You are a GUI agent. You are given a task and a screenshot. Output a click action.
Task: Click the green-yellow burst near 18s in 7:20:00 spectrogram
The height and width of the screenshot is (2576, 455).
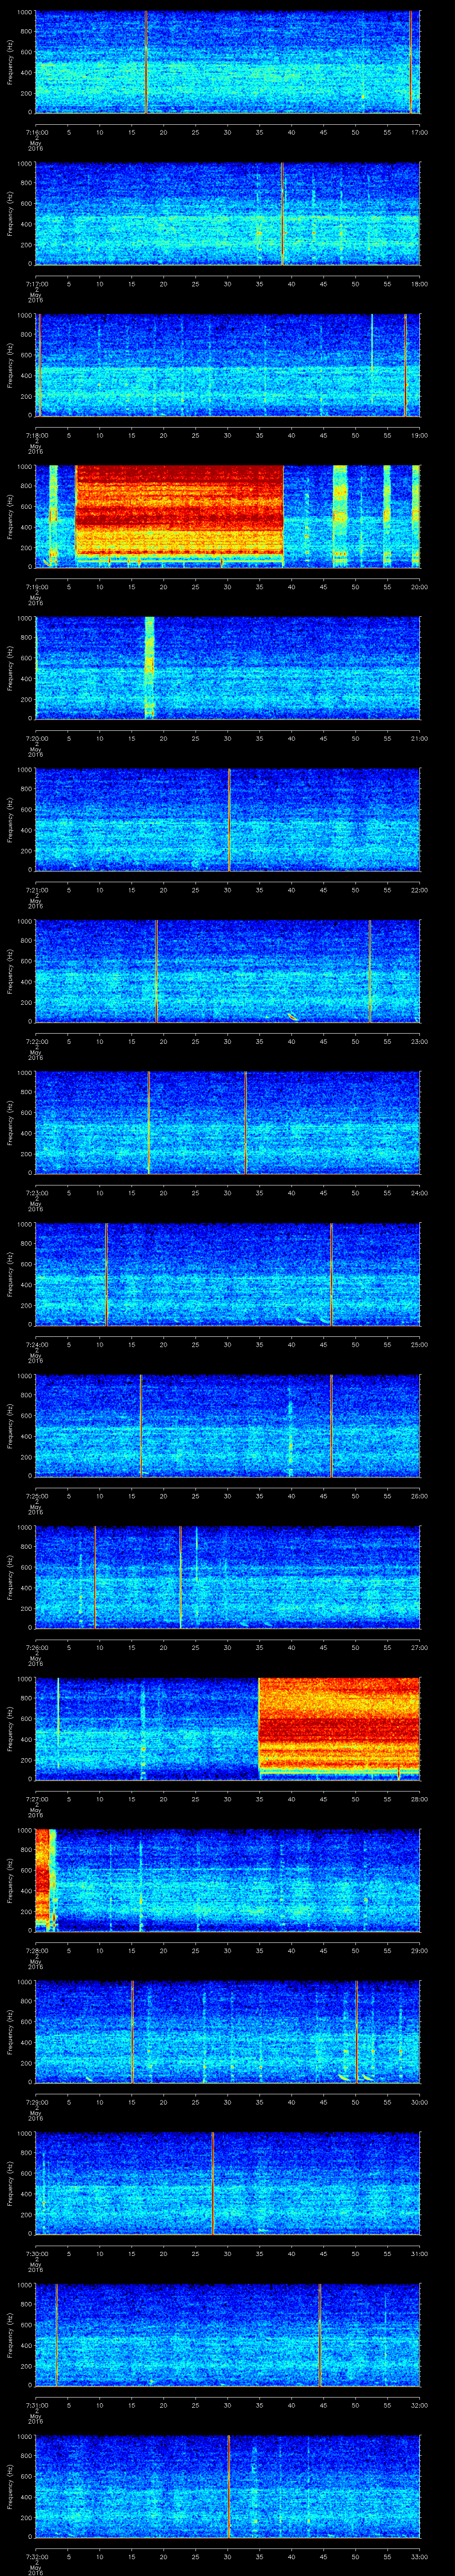150,668
